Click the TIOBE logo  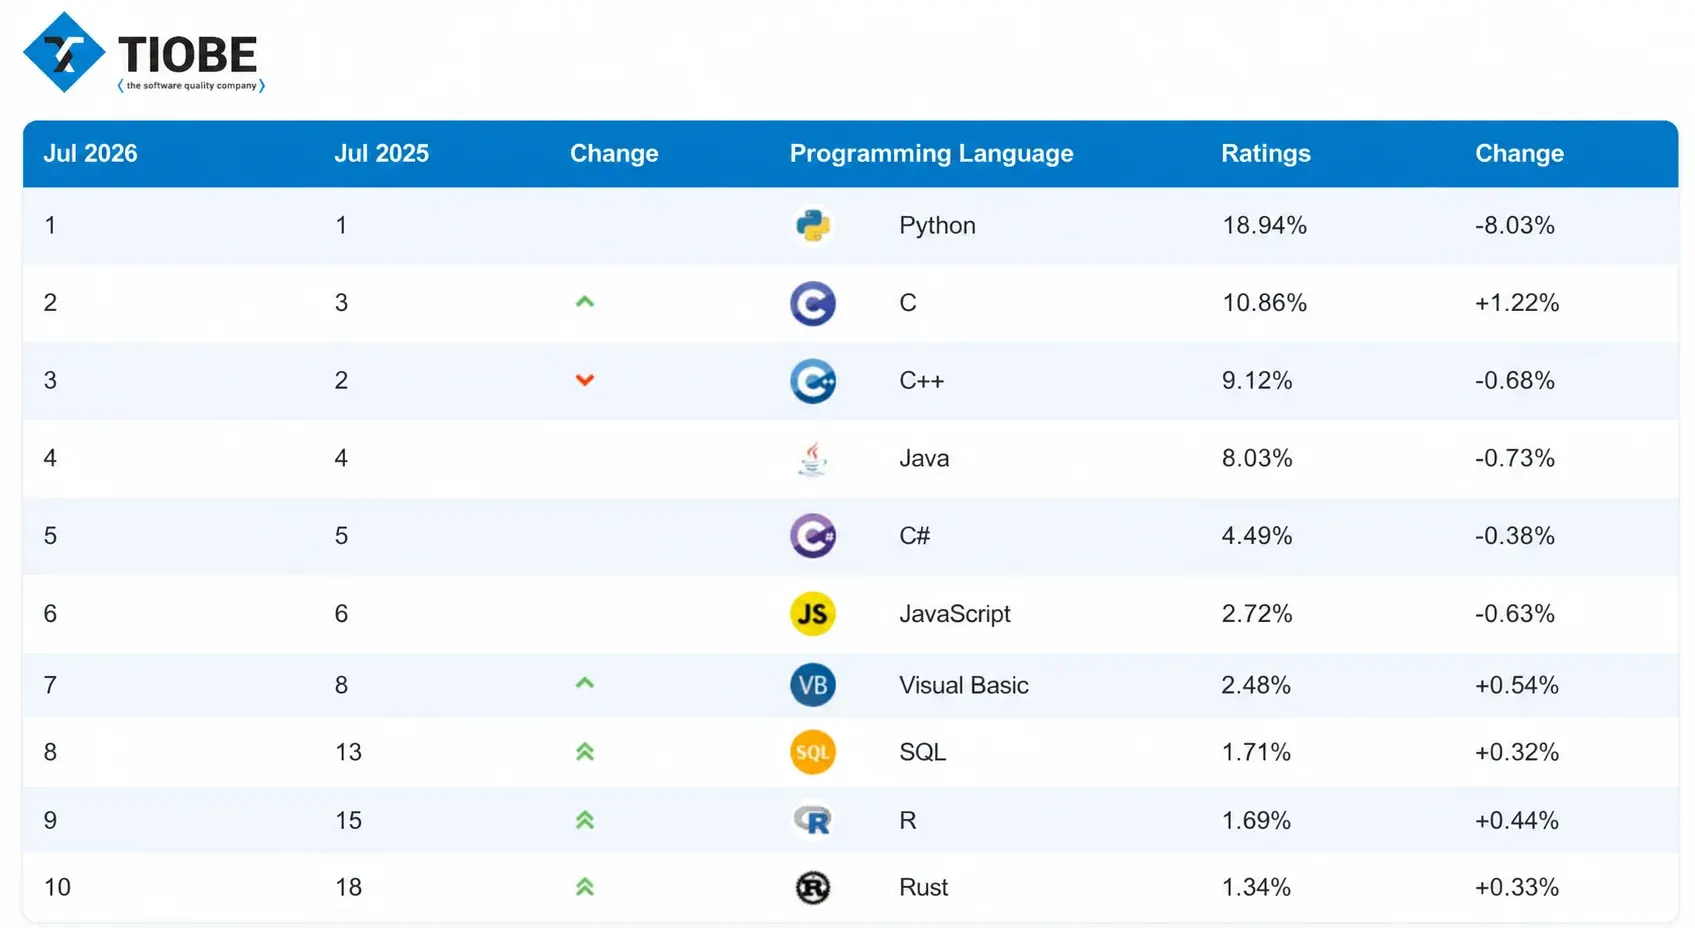coord(144,53)
